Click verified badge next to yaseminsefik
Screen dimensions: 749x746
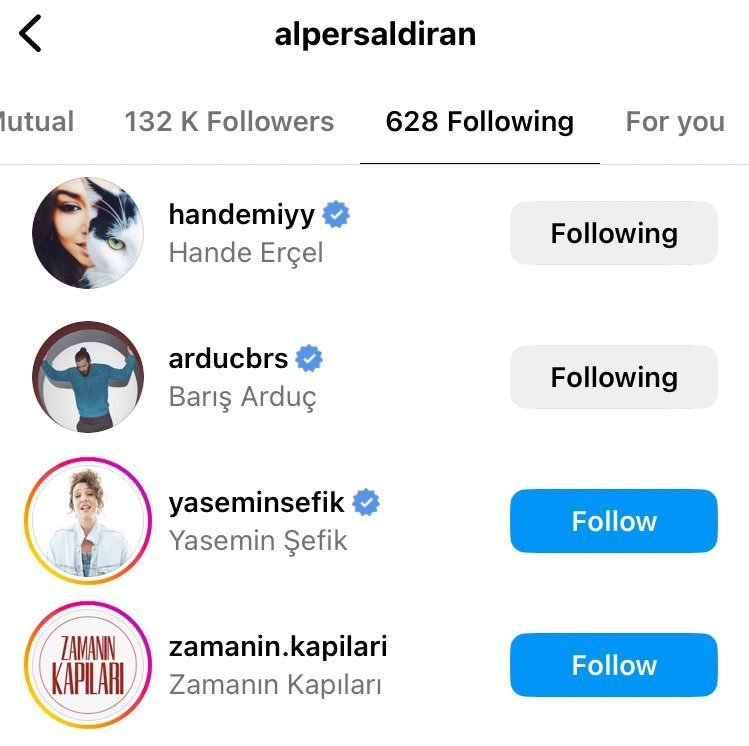click(366, 502)
